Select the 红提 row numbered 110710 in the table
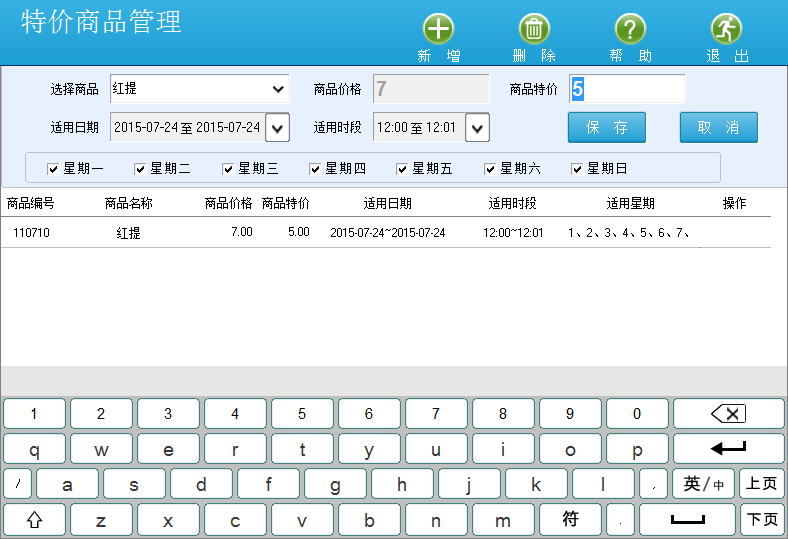 [x=385, y=233]
